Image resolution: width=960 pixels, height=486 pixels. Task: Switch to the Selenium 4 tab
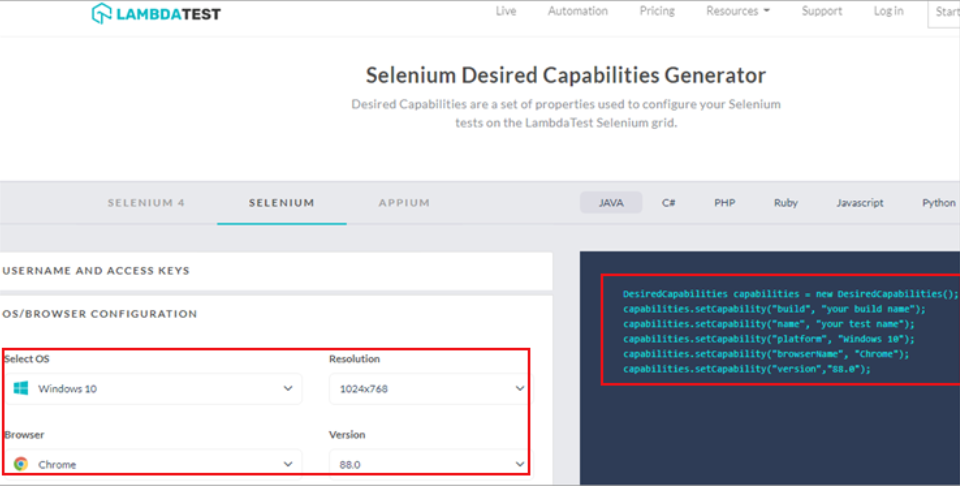[146, 203]
